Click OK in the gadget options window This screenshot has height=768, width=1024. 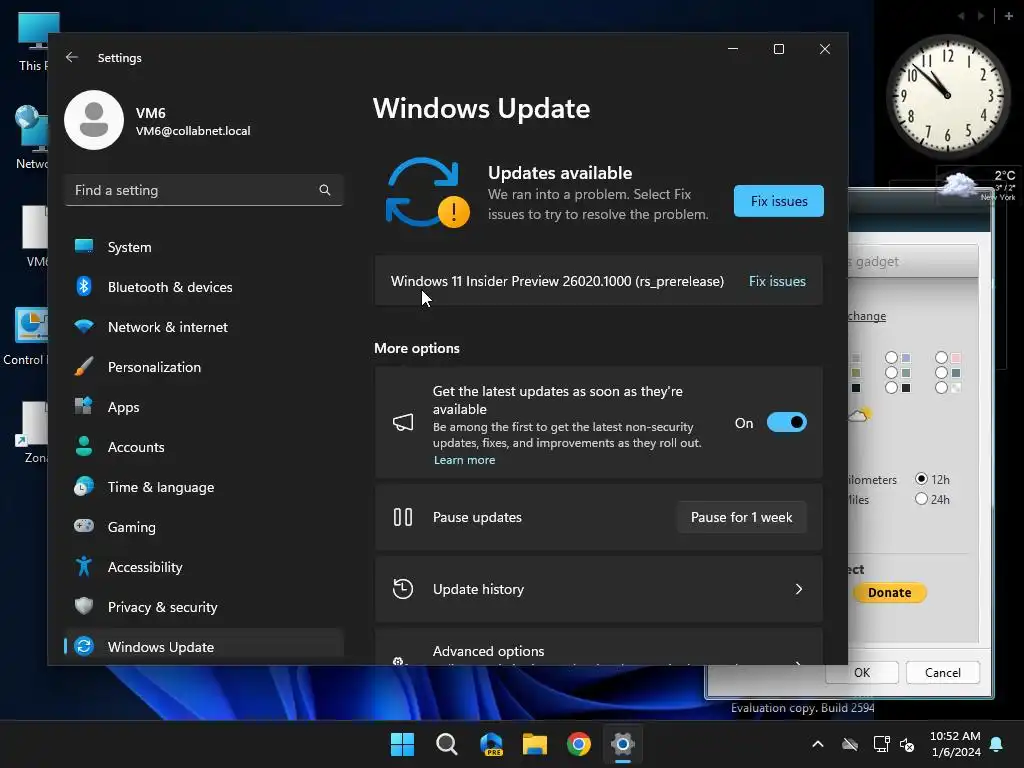pos(862,673)
